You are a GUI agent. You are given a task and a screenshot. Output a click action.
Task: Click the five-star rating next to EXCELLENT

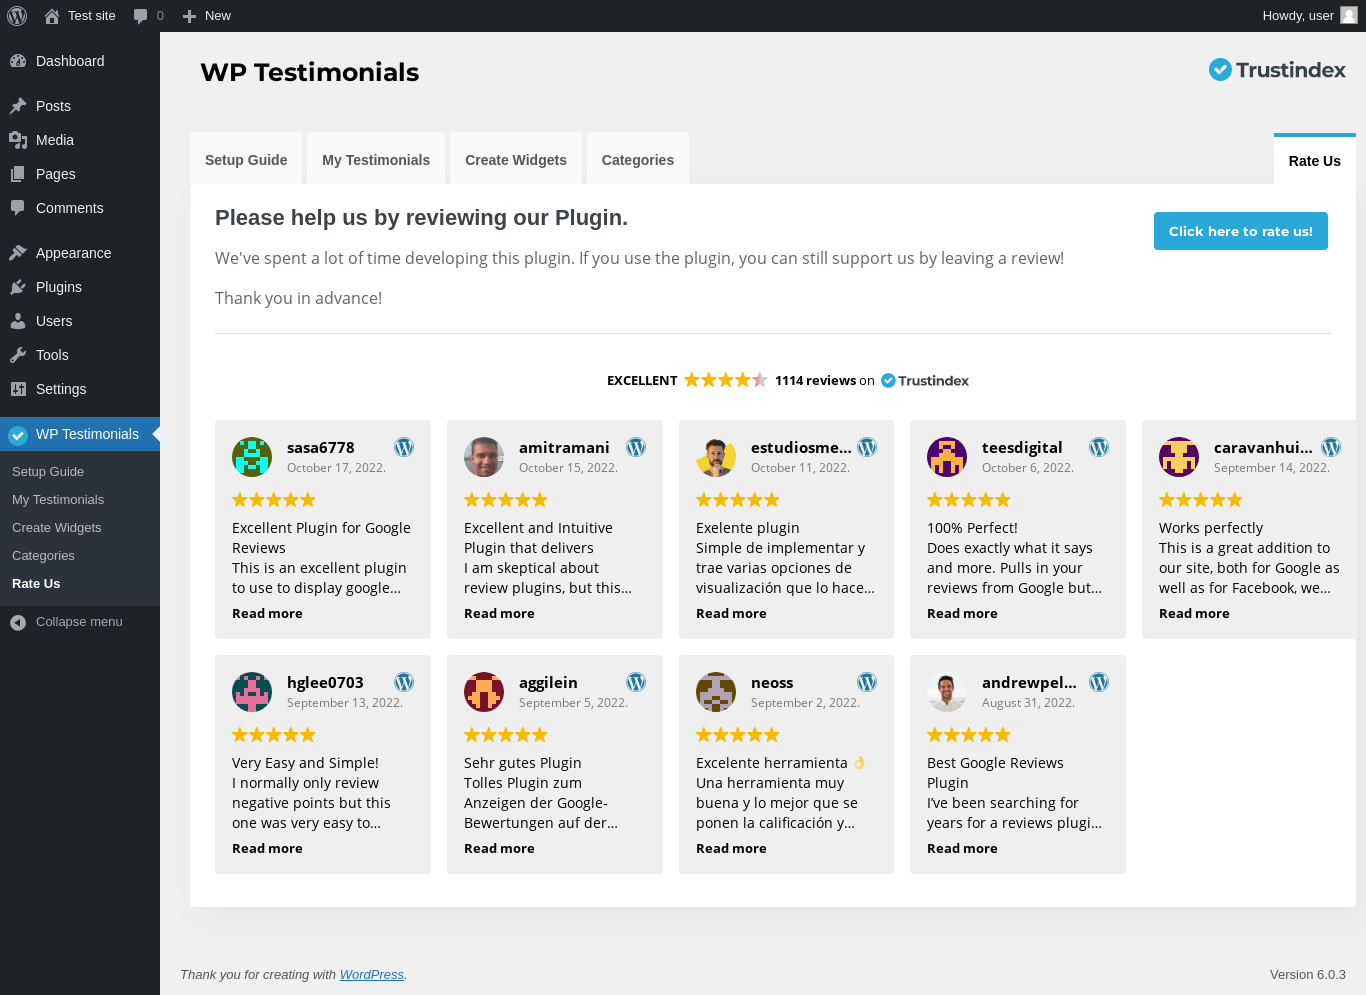[726, 380]
